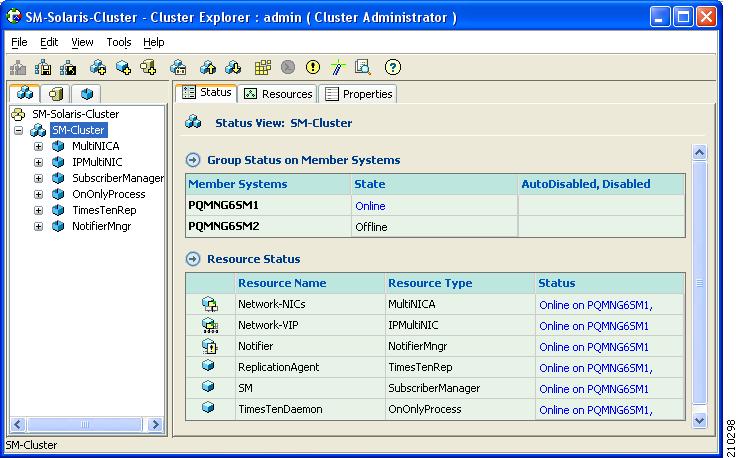Open the Help menu
This screenshot has width=736, height=458.
pos(153,42)
